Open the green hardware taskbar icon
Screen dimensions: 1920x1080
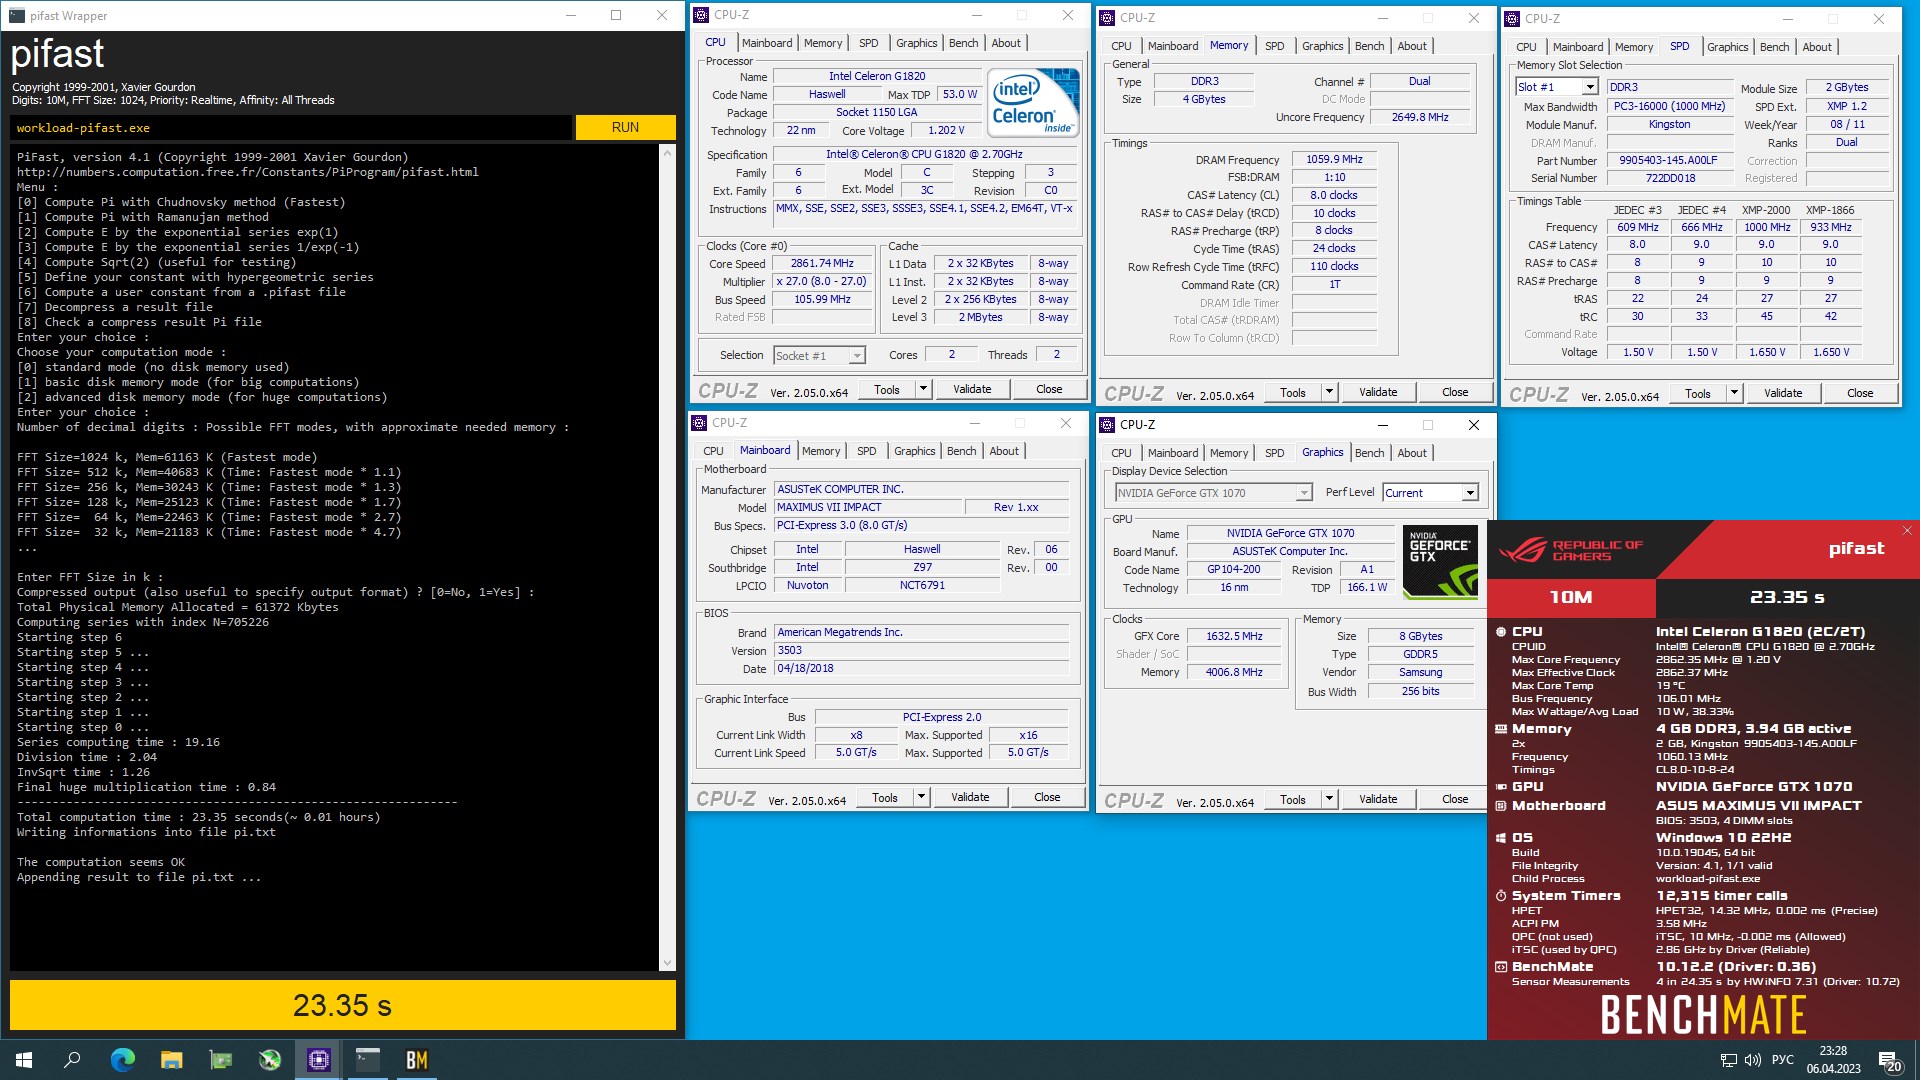221,1060
